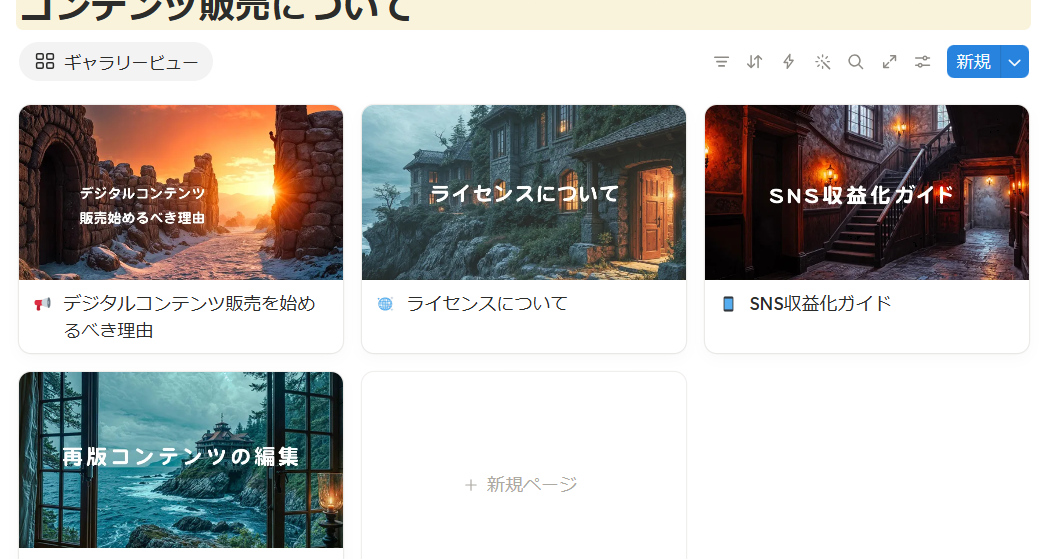1062x559 pixels.
Task: Open database as full page with expand arrows
Action: pos(889,62)
